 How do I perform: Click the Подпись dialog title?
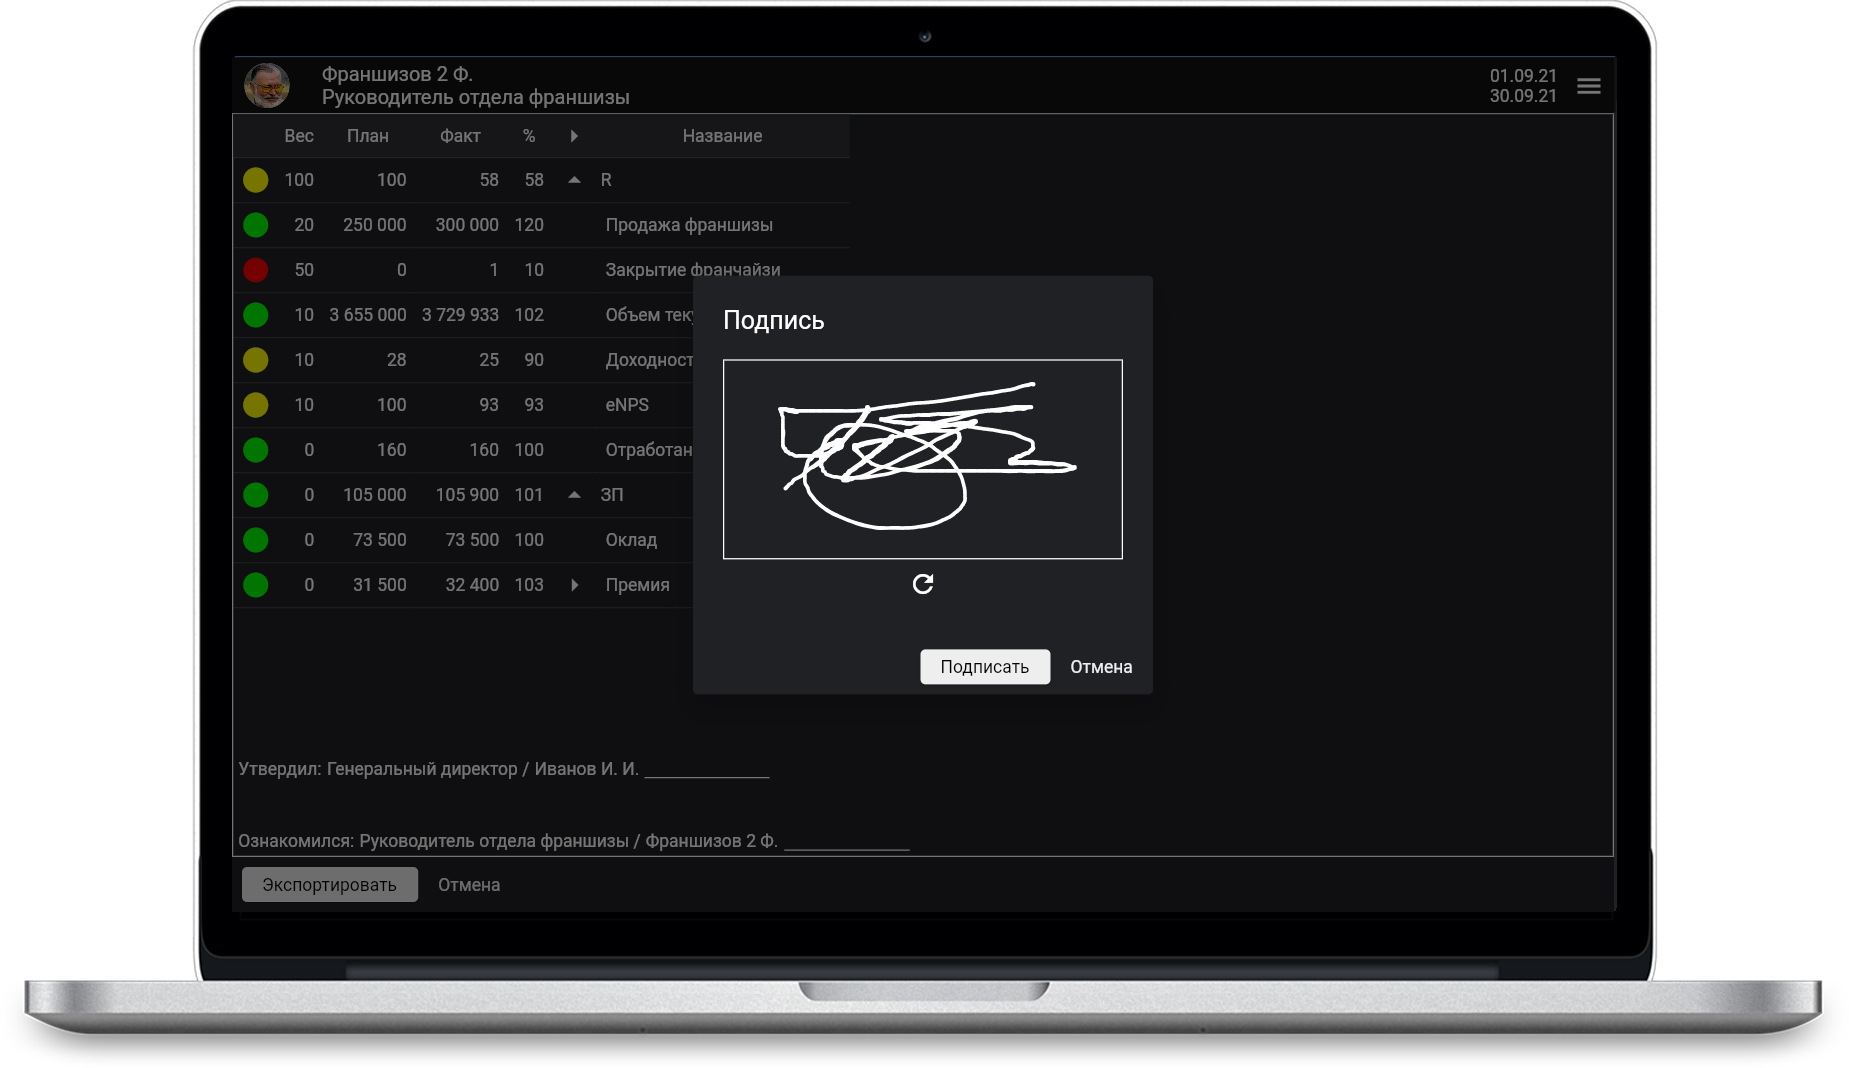773,320
